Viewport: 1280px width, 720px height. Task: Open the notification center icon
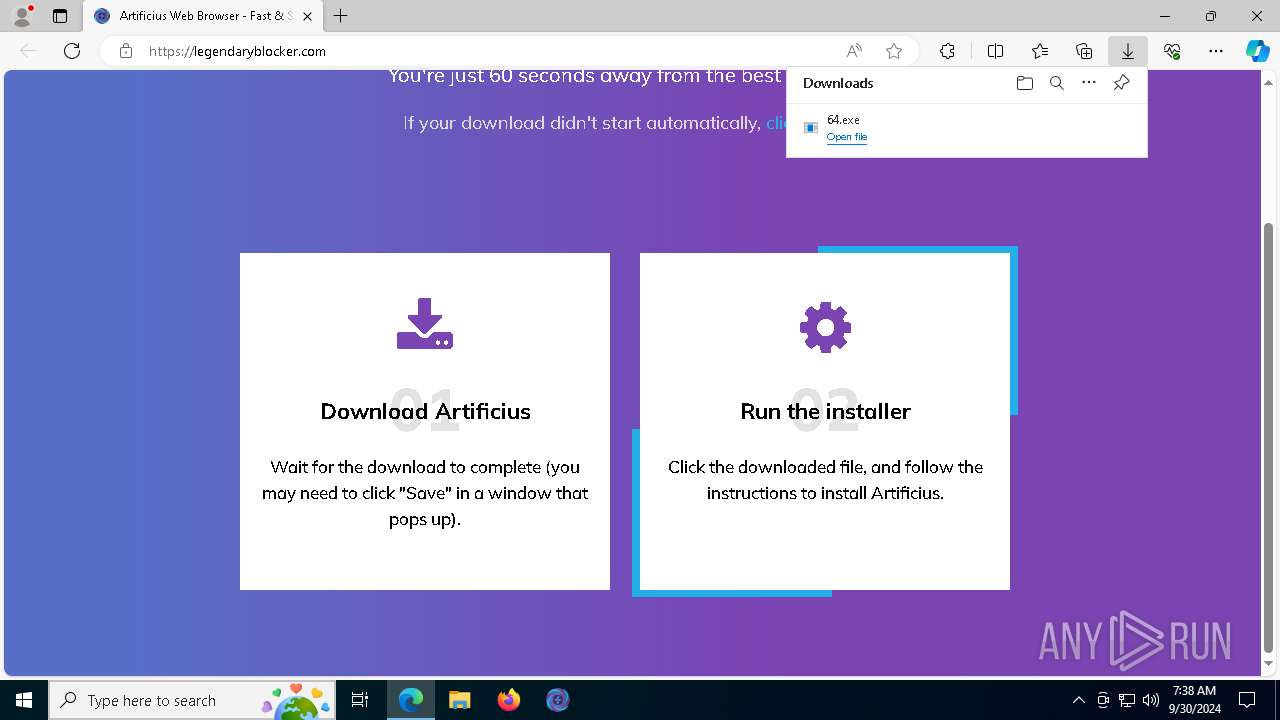point(1247,700)
